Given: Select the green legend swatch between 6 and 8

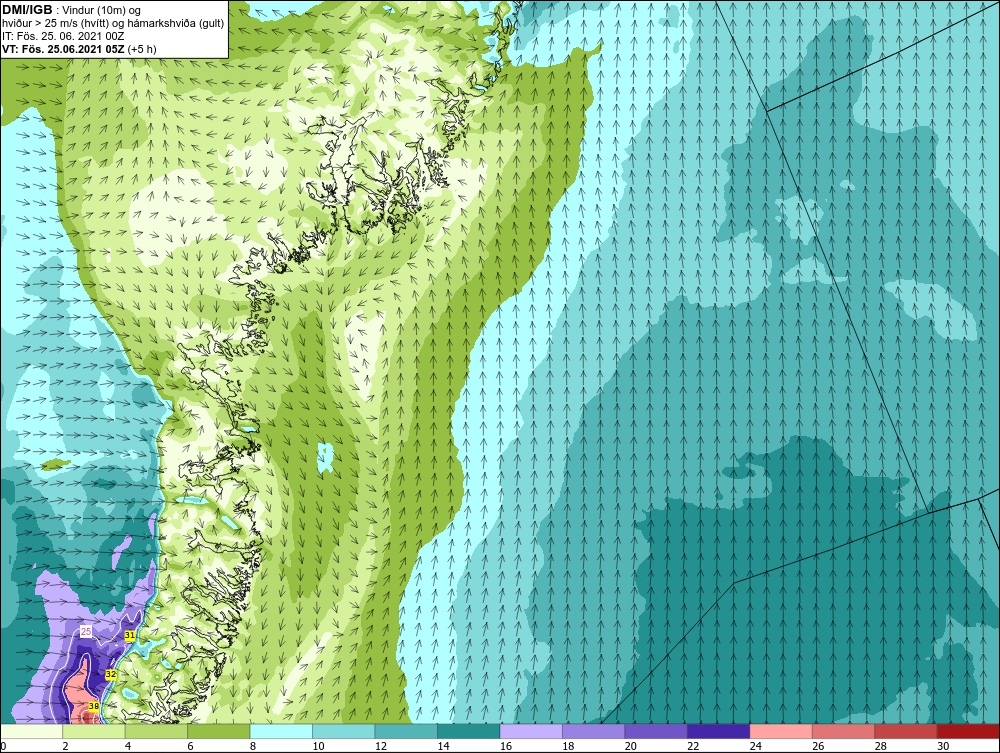Looking at the screenshot, I should tap(219, 731).
